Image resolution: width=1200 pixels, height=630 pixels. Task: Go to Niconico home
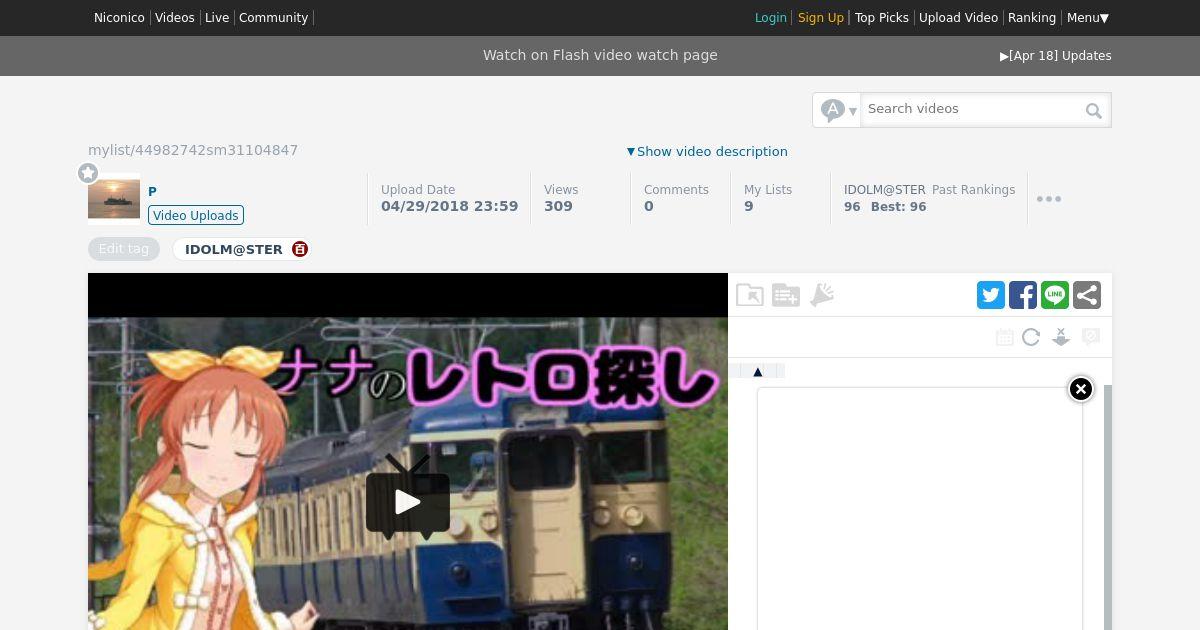coord(119,18)
